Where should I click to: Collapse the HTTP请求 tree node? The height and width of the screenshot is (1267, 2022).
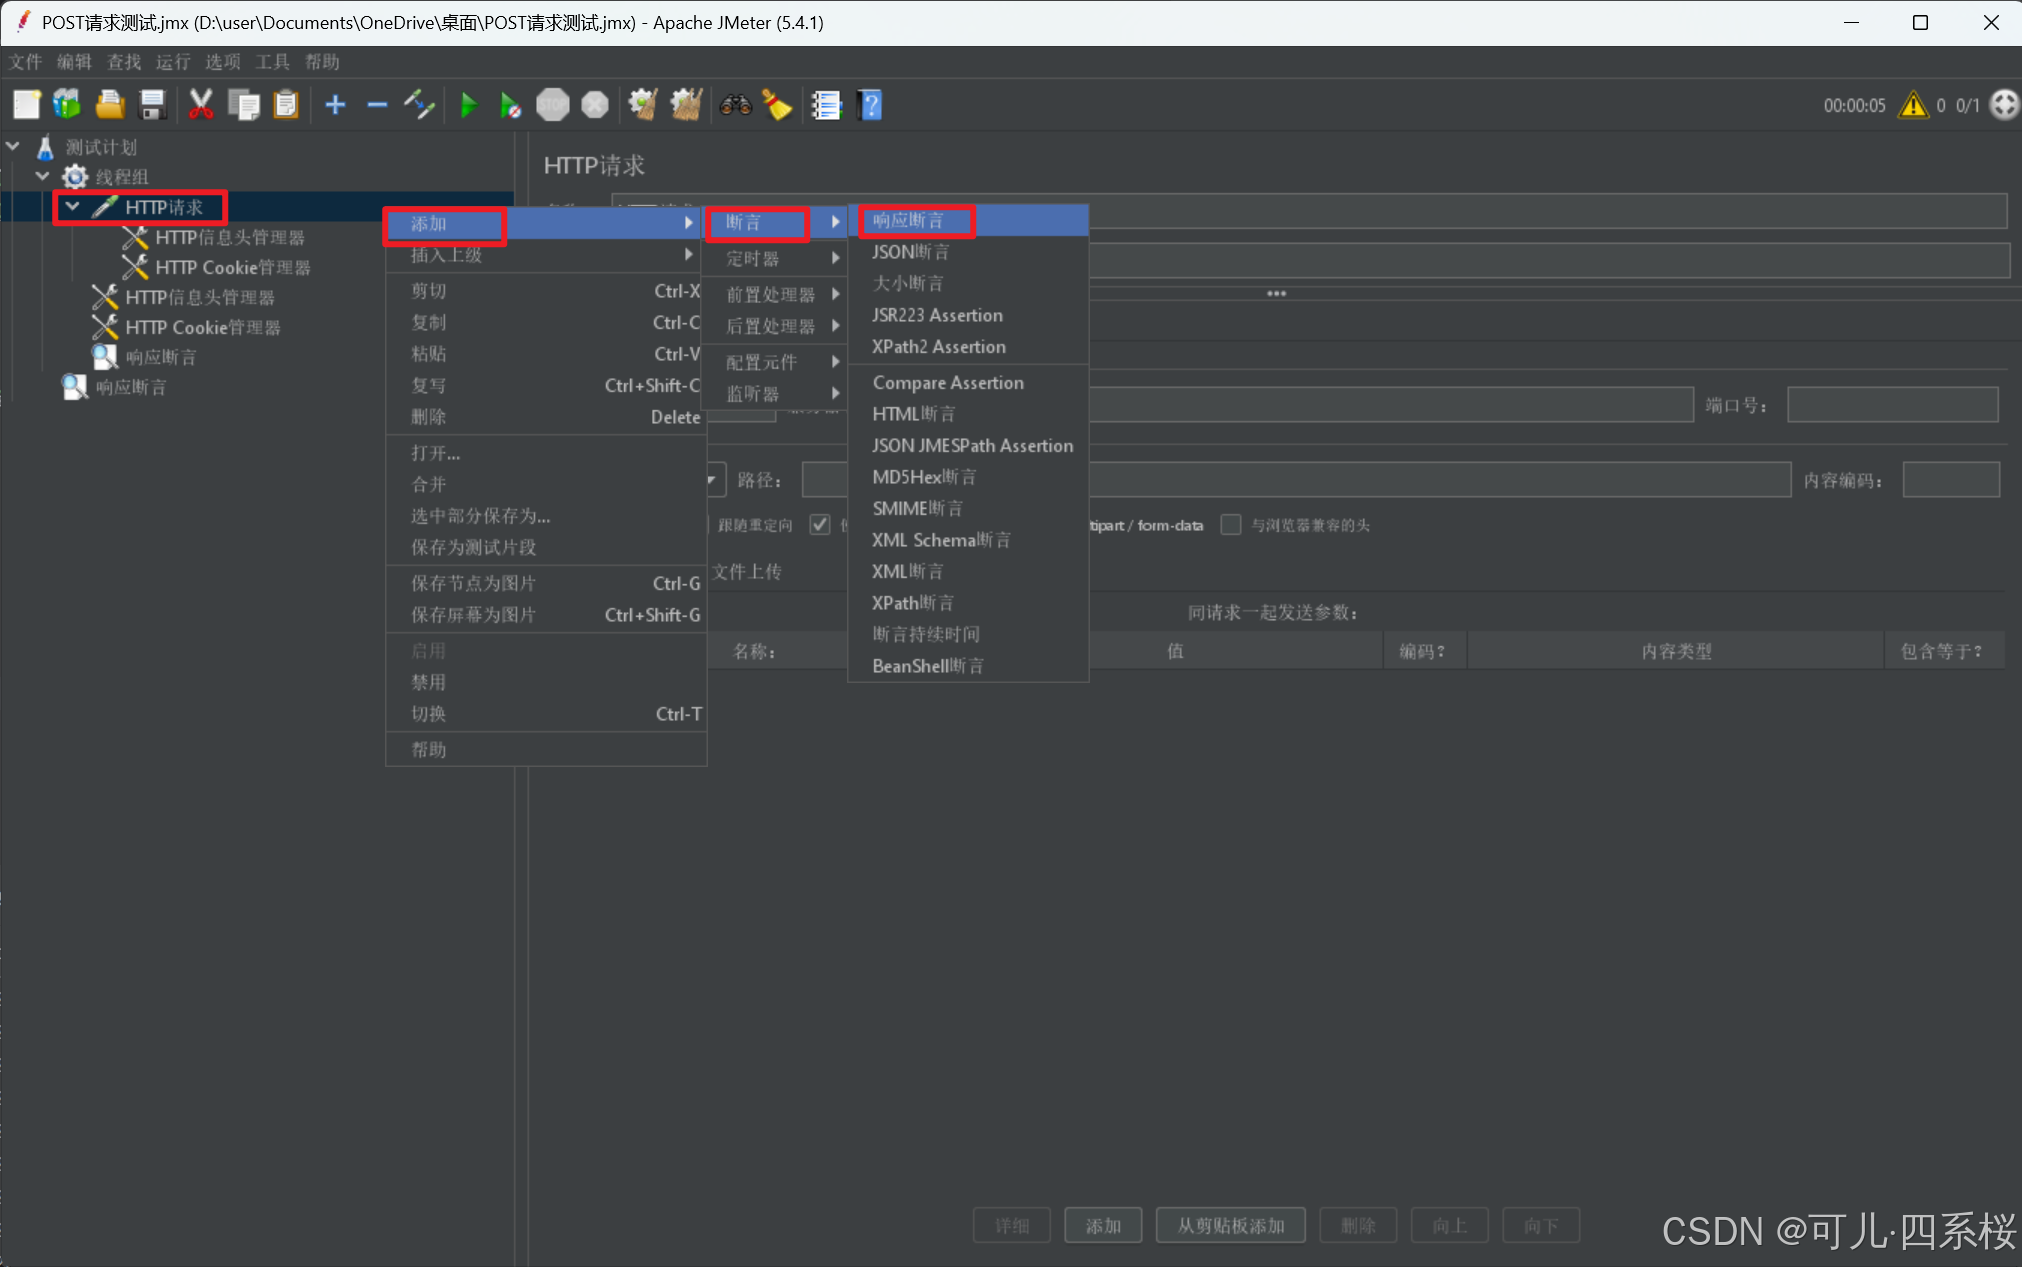click(72, 207)
